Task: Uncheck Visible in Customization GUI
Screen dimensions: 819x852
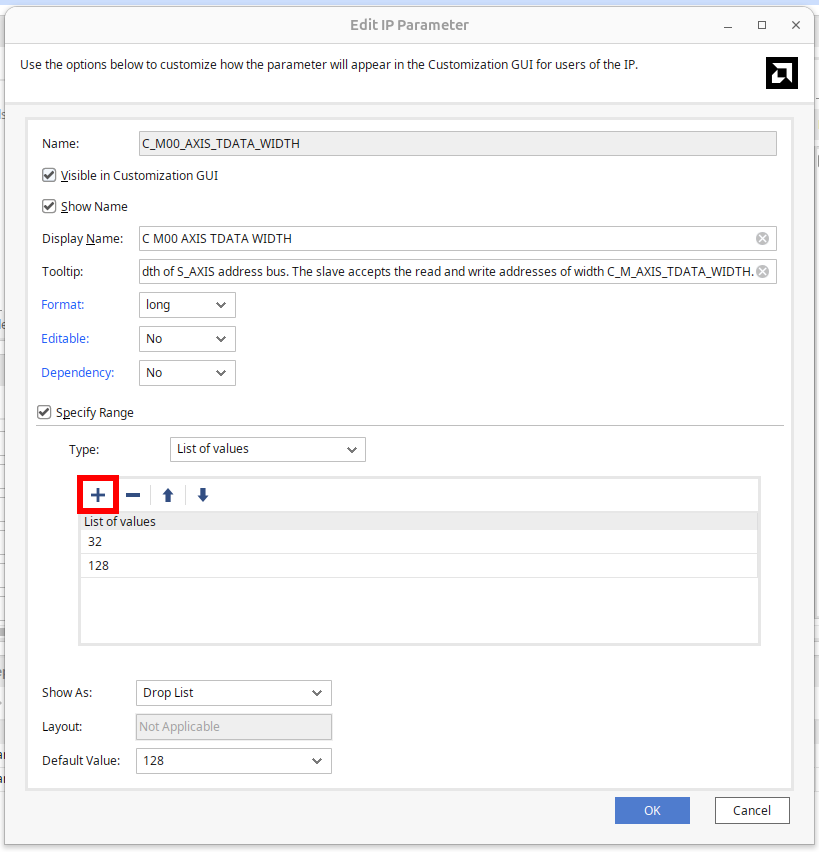Action: (x=48, y=174)
